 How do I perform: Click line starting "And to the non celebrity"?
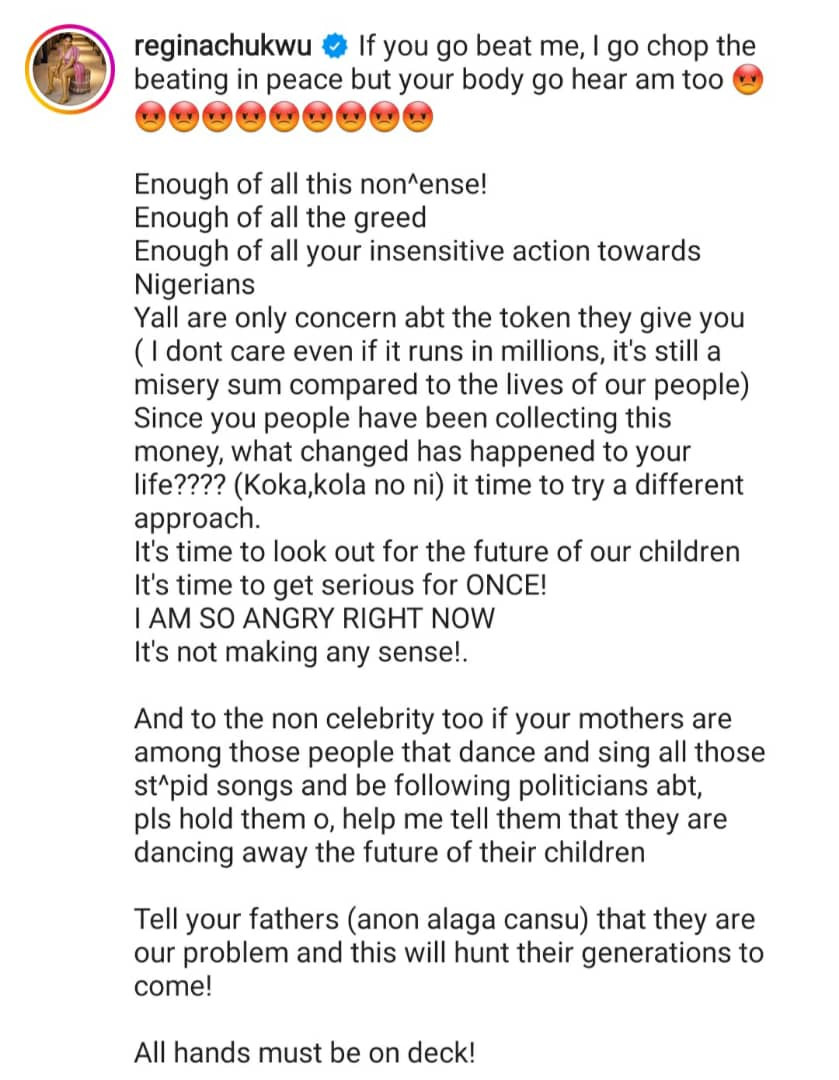[433, 719]
